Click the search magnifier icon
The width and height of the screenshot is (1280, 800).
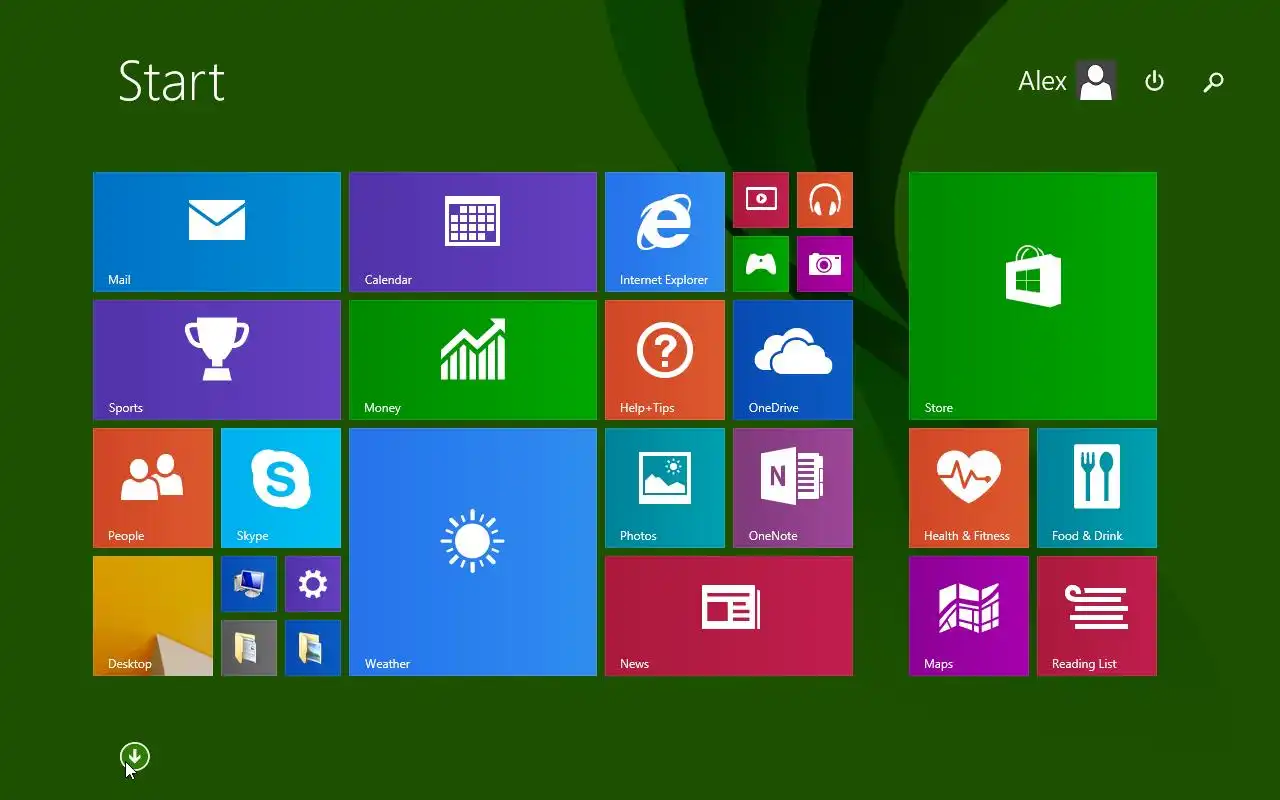click(1213, 82)
